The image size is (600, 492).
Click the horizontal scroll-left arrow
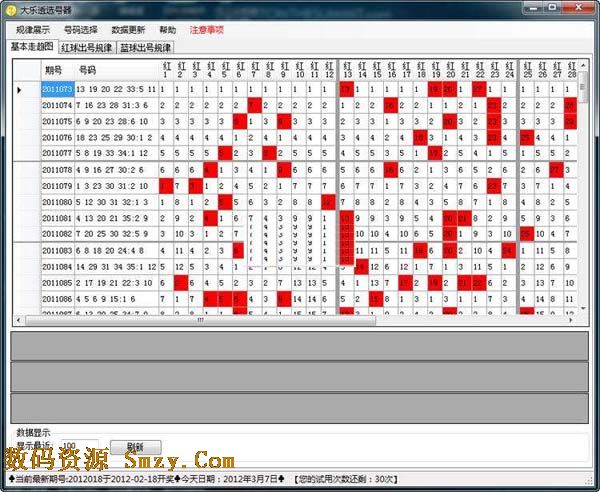[x=18, y=320]
